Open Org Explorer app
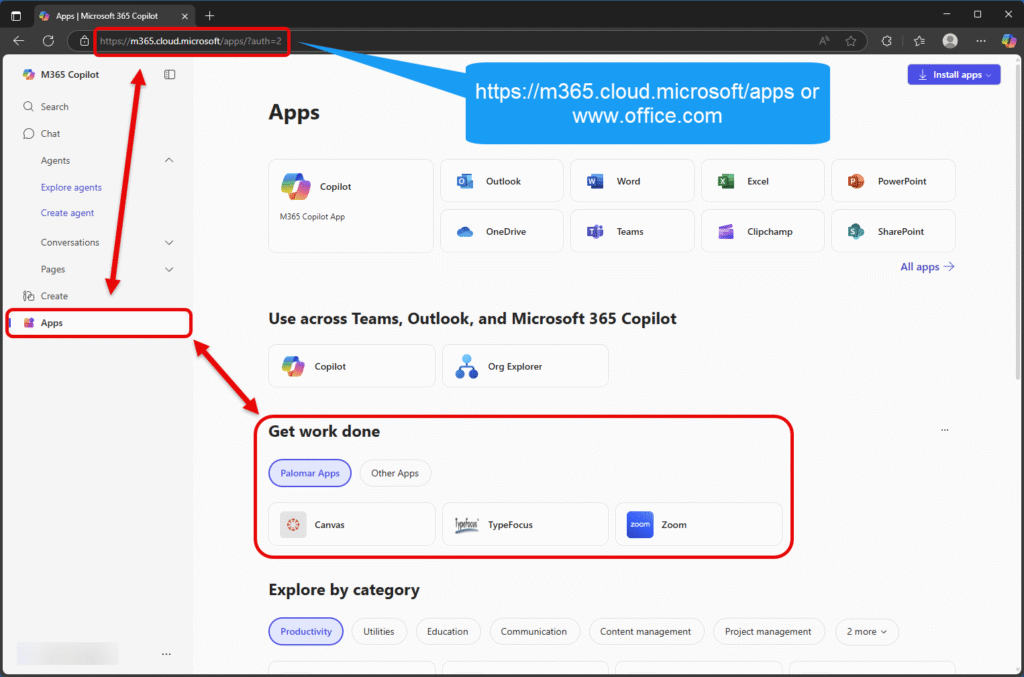 click(525, 366)
